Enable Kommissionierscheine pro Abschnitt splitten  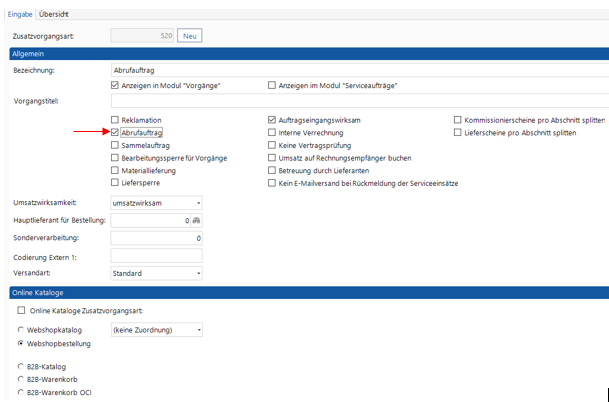coord(458,119)
